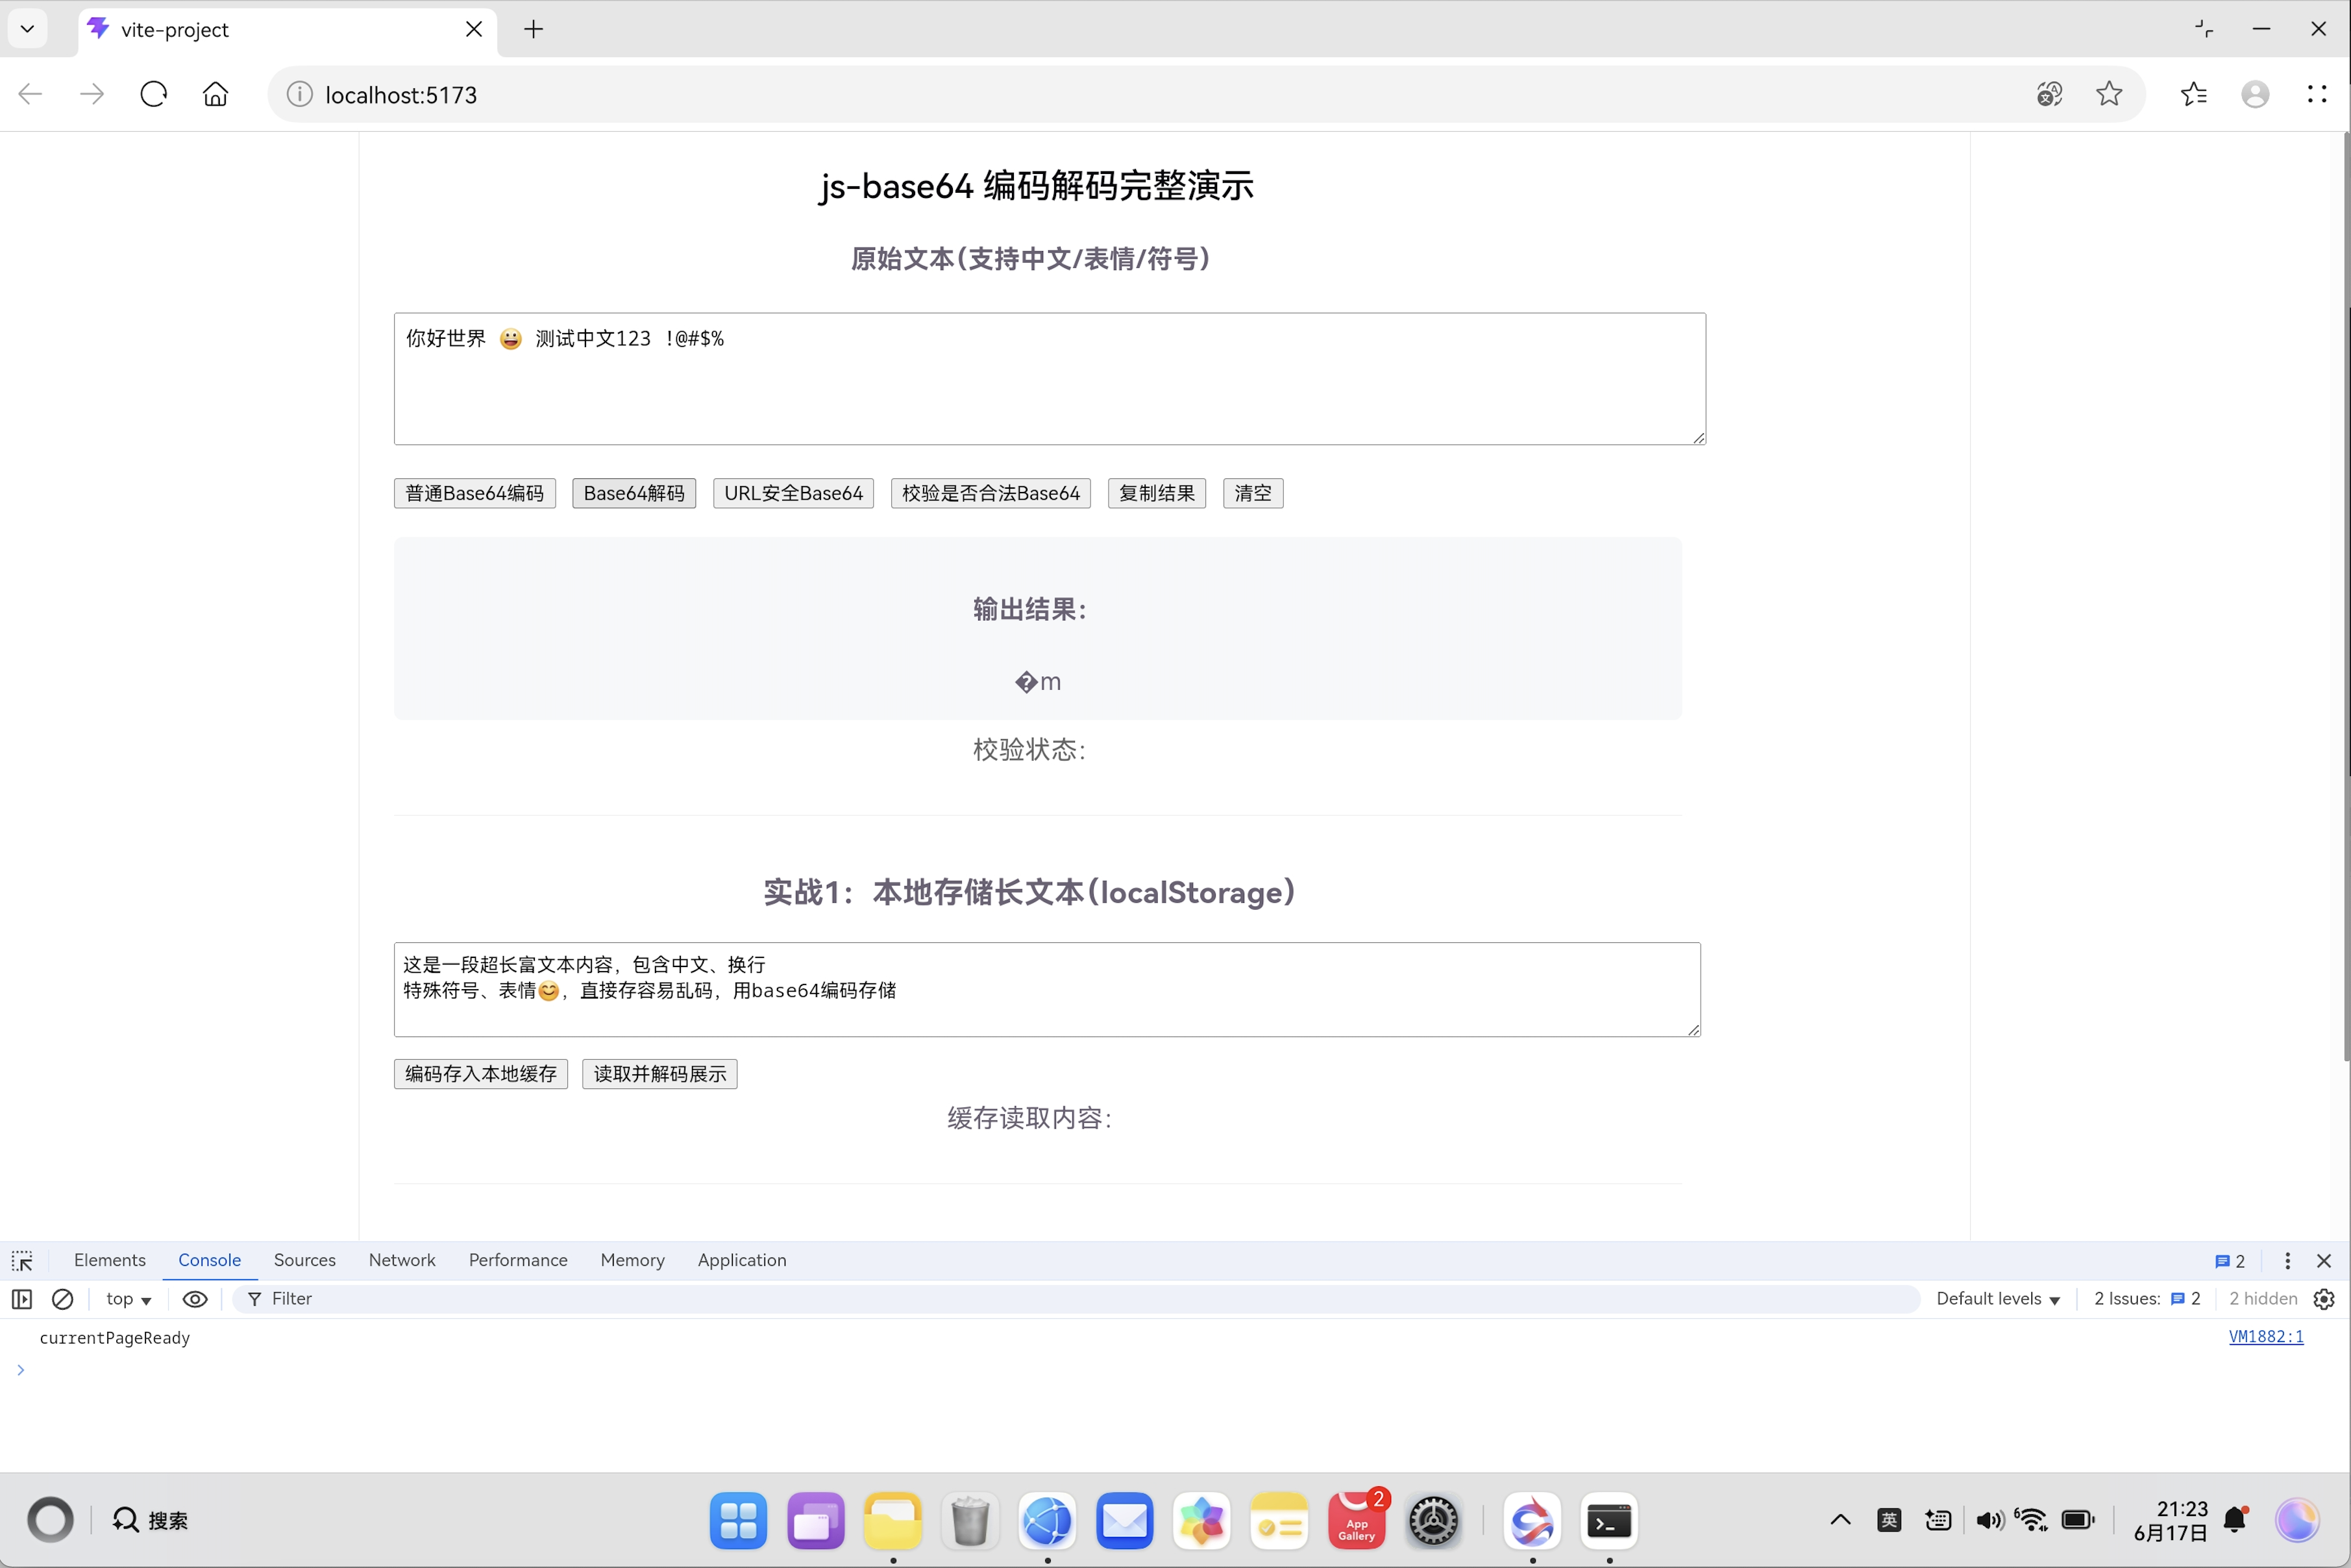The height and width of the screenshot is (1568, 2351).
Task: Switch to the Performance tab
Action: (x=517, y=1260)
